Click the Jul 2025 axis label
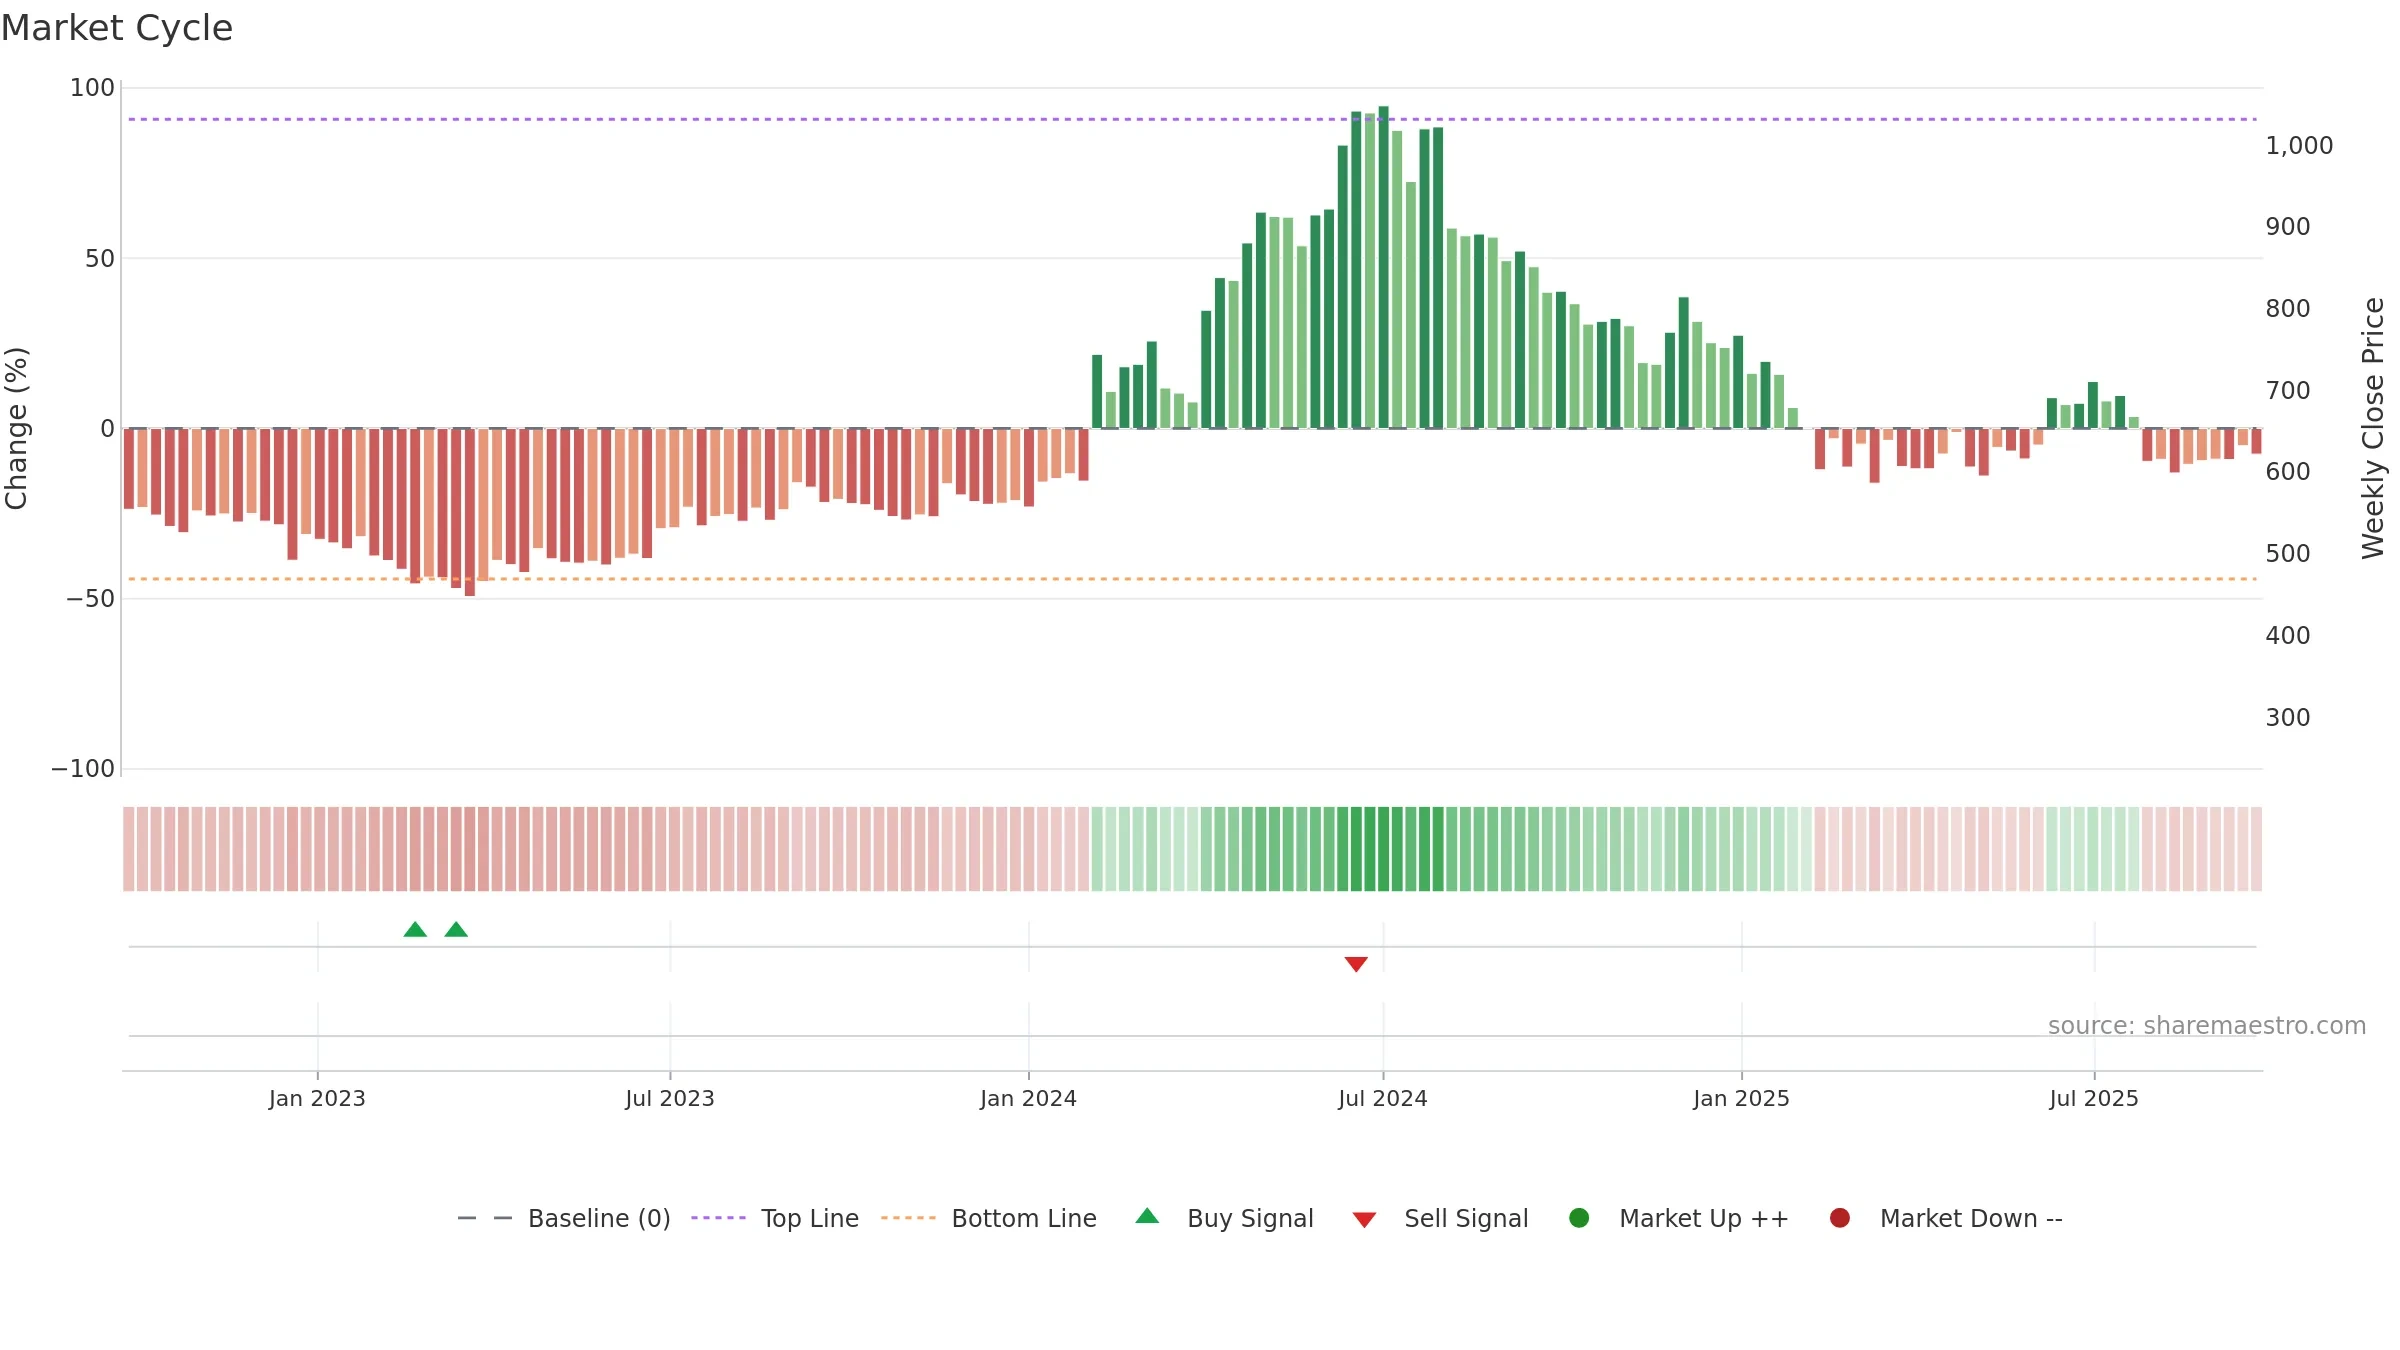 [x=2094, y=1099]
